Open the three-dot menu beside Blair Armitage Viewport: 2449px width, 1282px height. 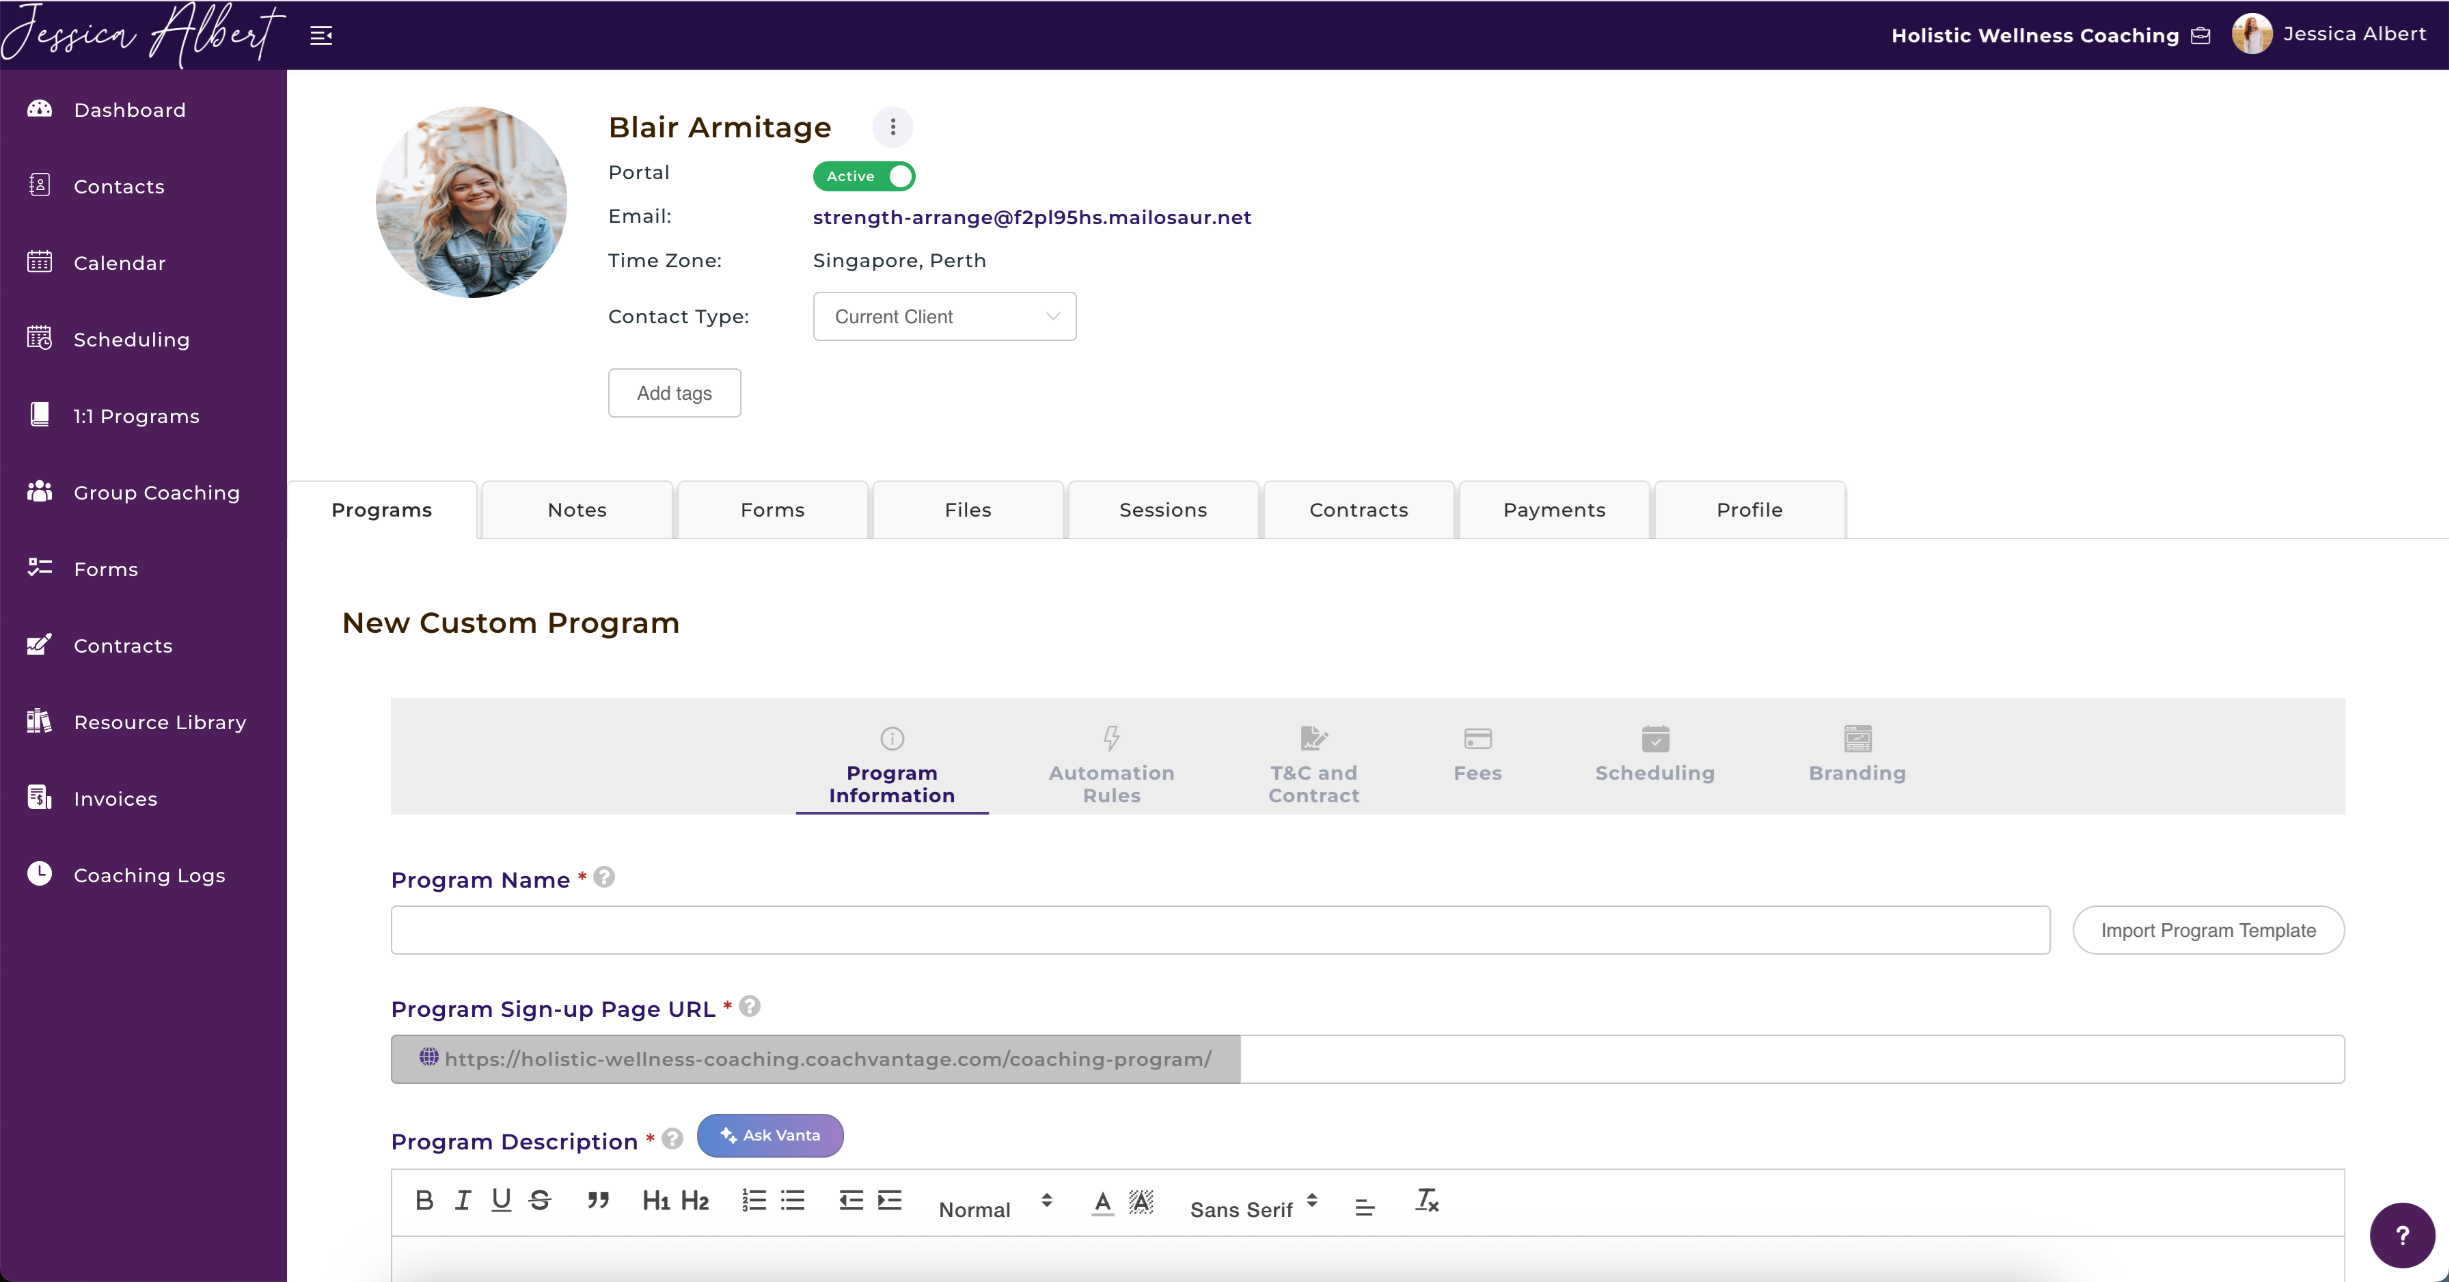[892, 127]
